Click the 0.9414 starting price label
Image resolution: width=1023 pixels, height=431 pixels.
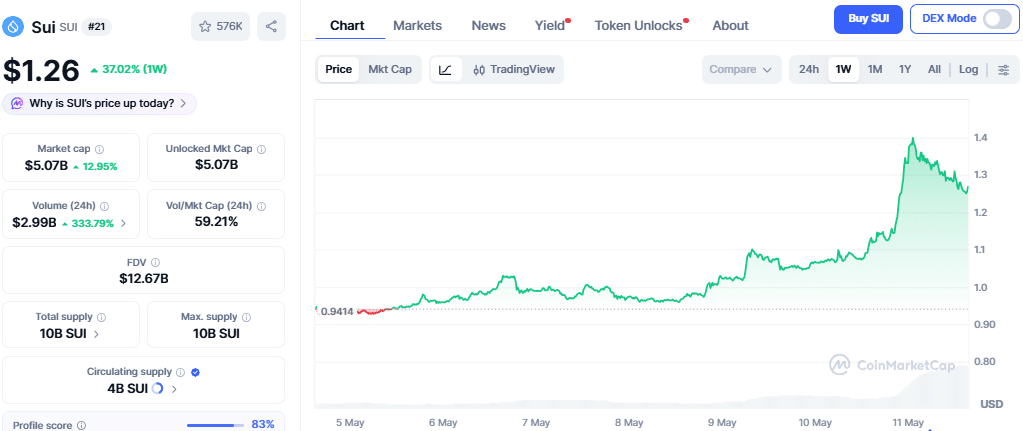pyautogui.click(x=337, y=311)
